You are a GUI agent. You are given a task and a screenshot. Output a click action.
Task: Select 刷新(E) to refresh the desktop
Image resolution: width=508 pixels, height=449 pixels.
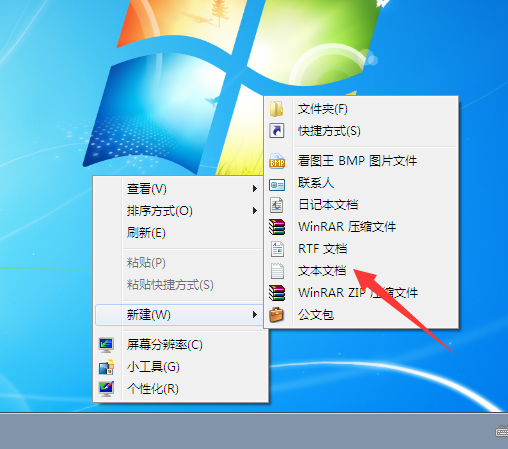[x=180, y=233]
